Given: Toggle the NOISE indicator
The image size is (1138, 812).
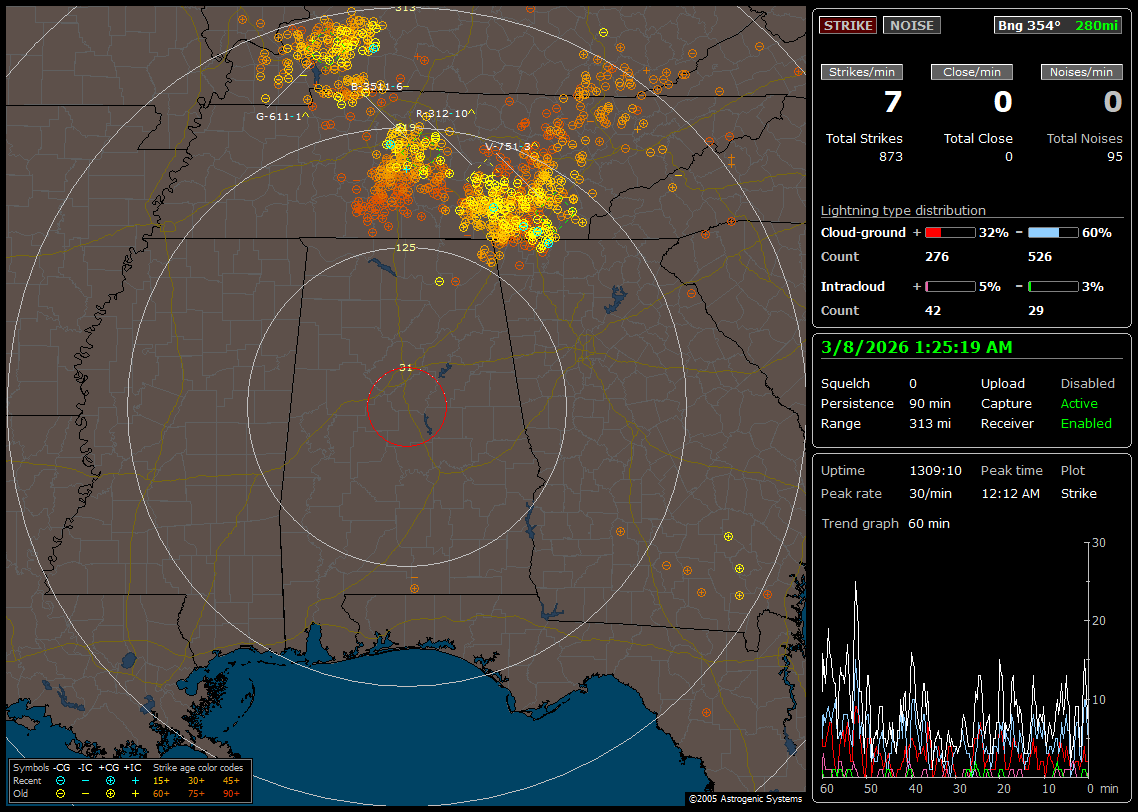Looking at the screenshot, I should (x=912, y=25).
